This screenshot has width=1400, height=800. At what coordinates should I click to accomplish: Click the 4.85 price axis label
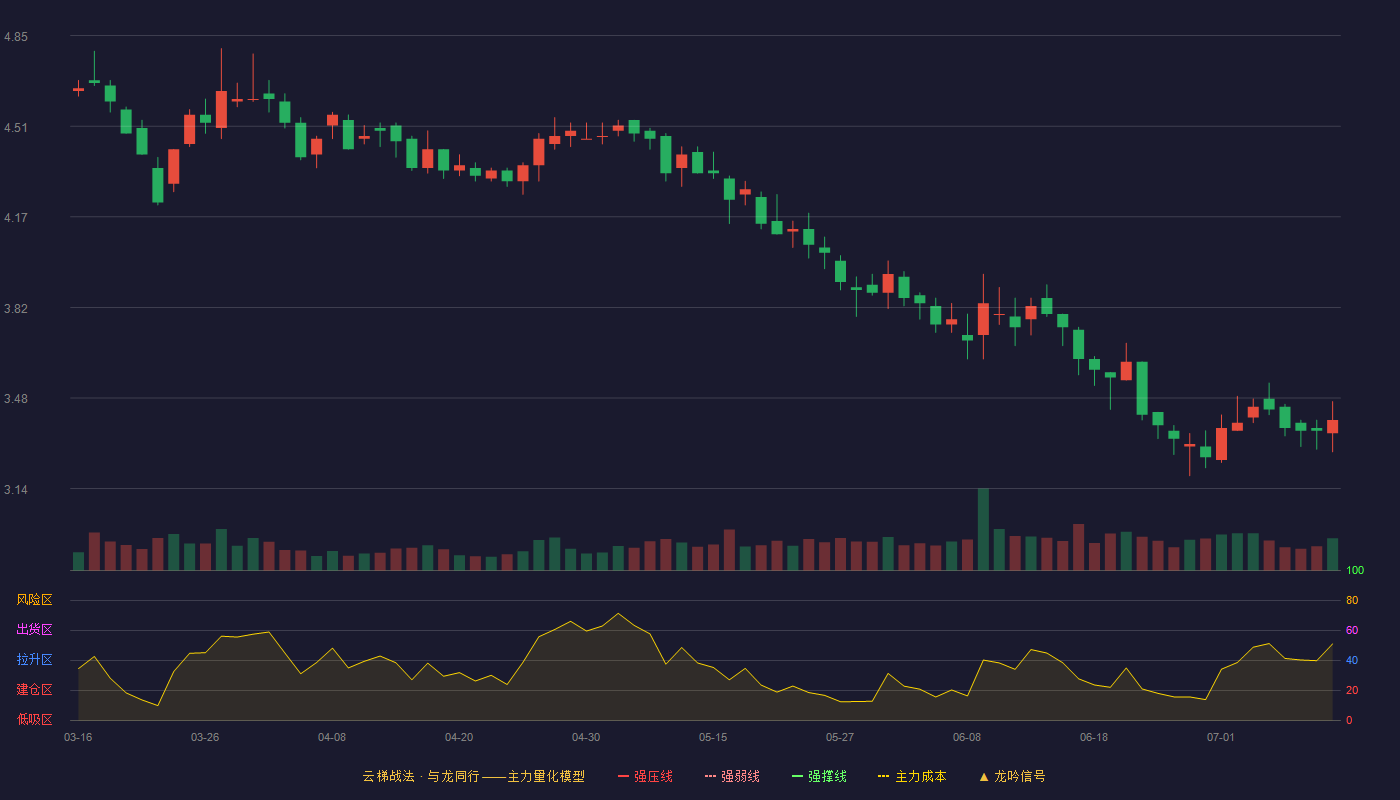(16, 37)
